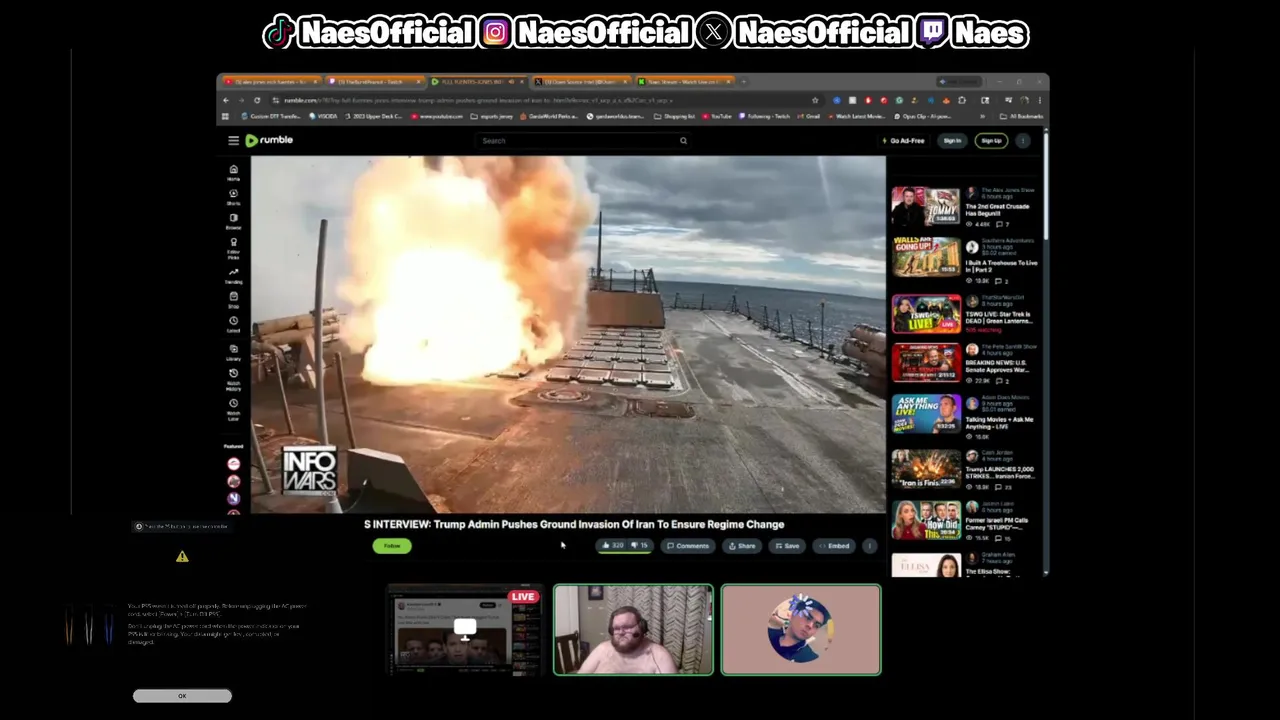
Task: Click 'I Built A Treehouse To Live In' title
Action: tap(1001, 266)
